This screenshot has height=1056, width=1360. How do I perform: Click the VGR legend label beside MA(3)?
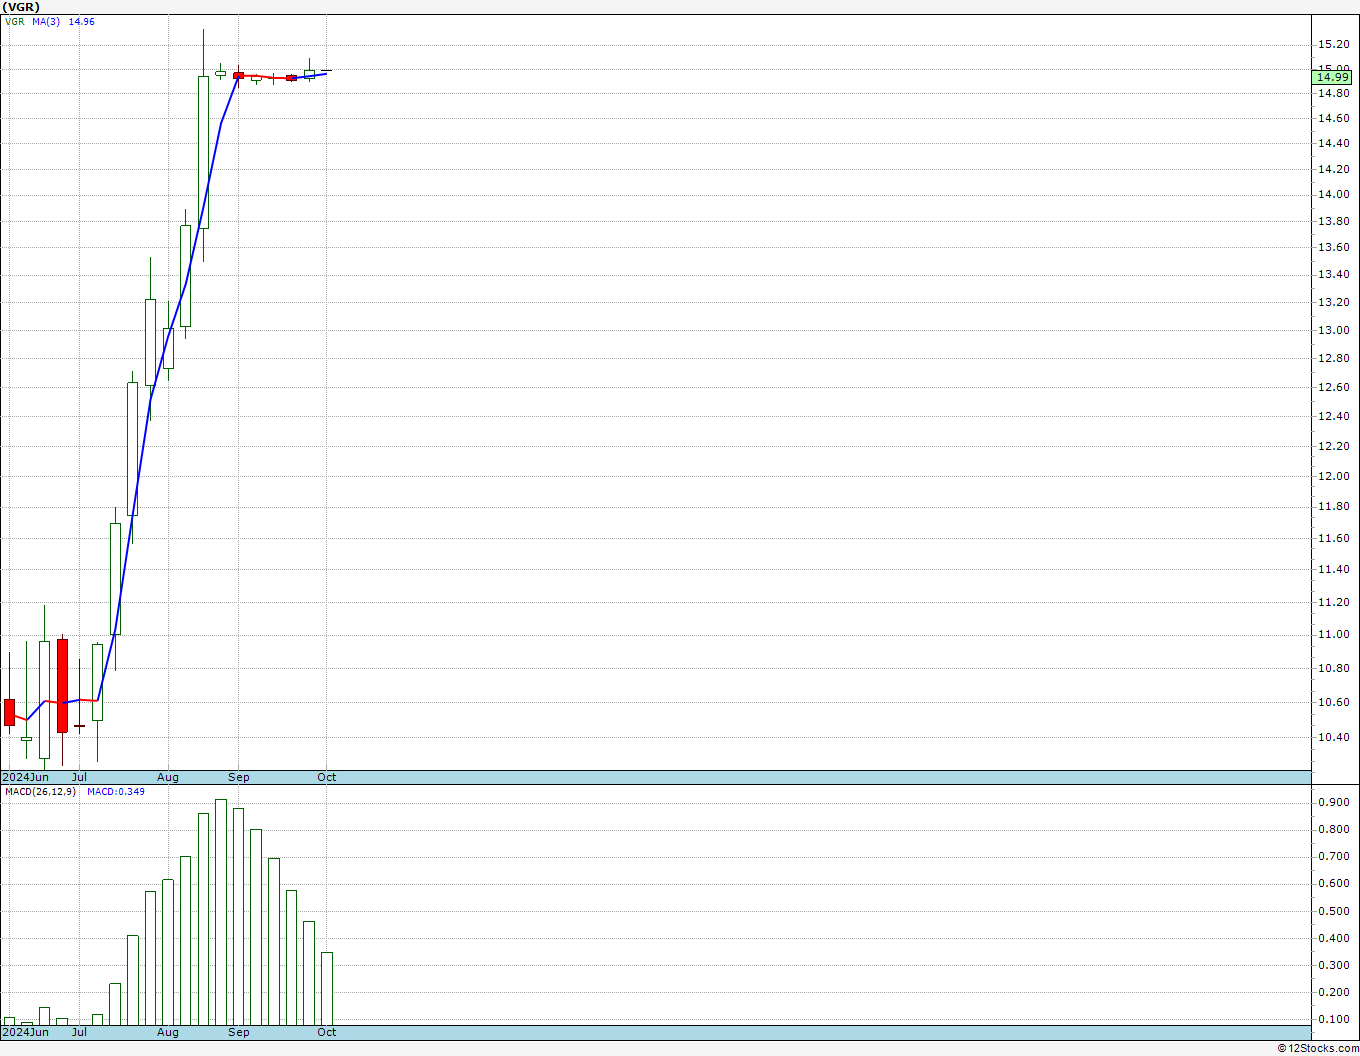coord(15,21)
